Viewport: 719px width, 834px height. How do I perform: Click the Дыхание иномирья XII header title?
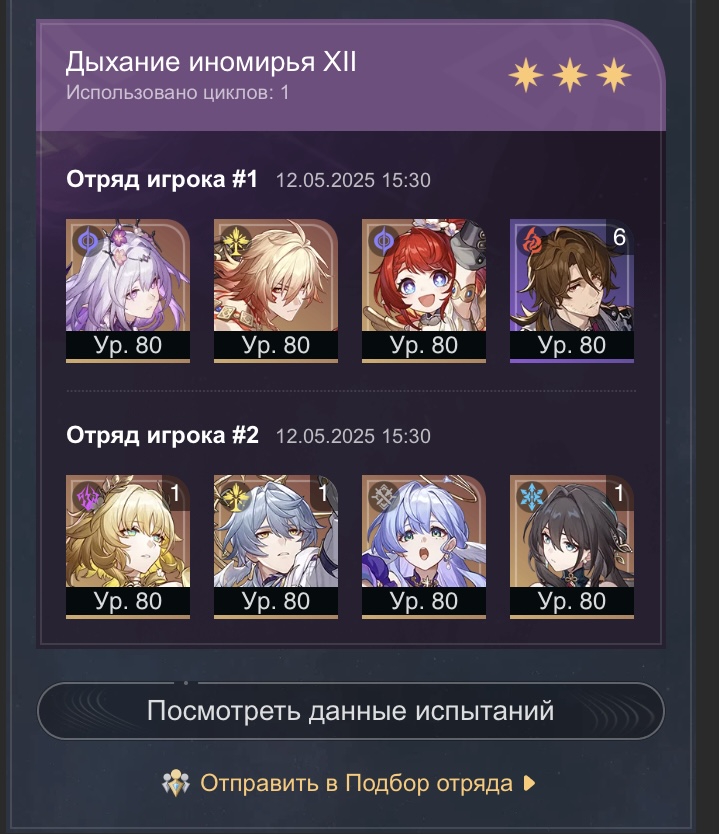(x=211, y=62)
